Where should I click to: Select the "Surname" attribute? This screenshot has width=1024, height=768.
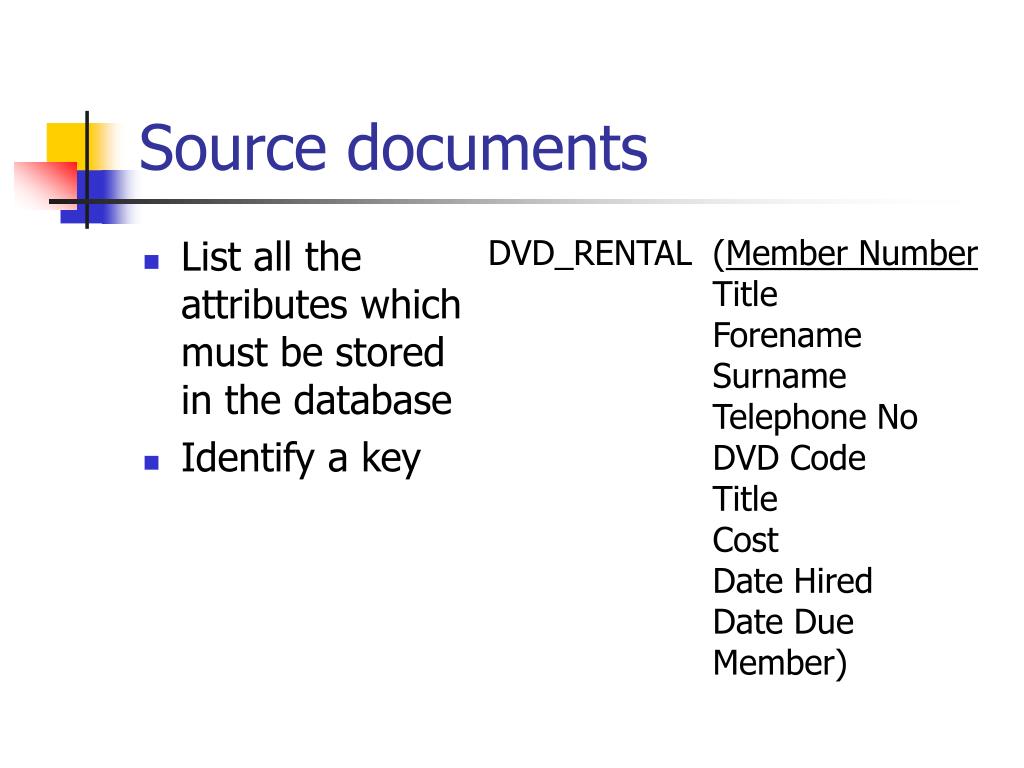(780, 376)
